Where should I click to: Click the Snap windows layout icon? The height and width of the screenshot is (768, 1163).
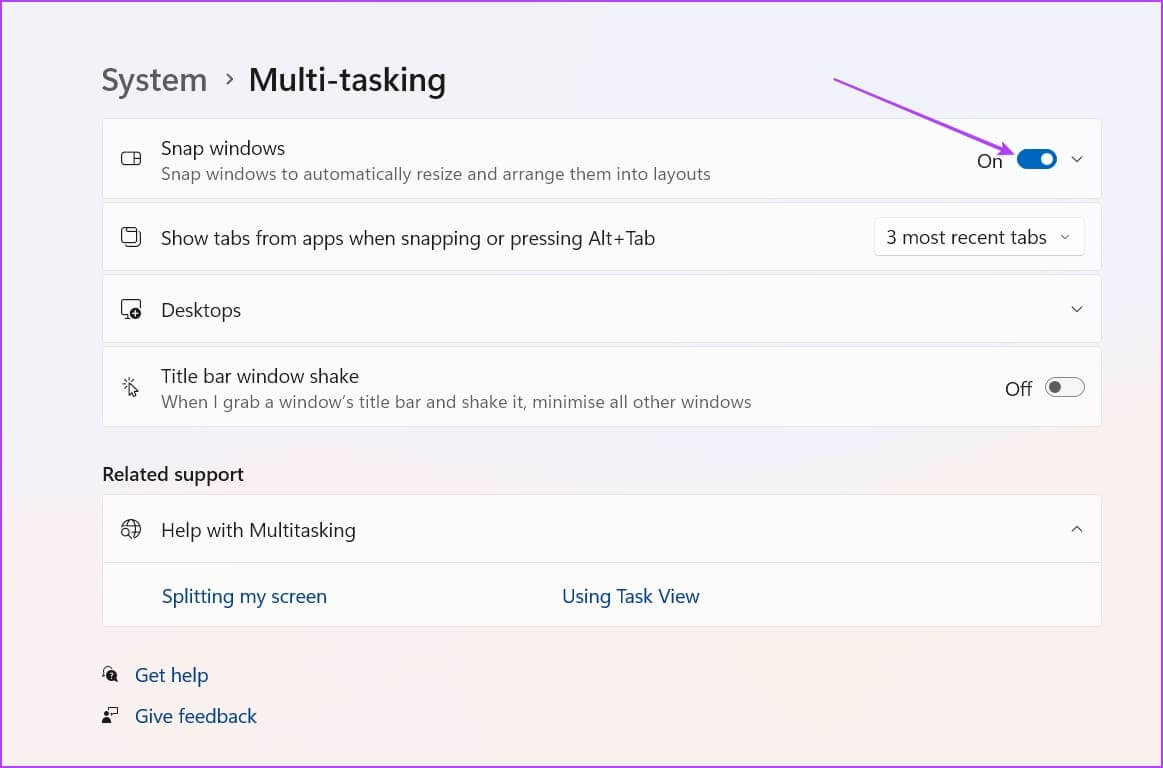131,159
